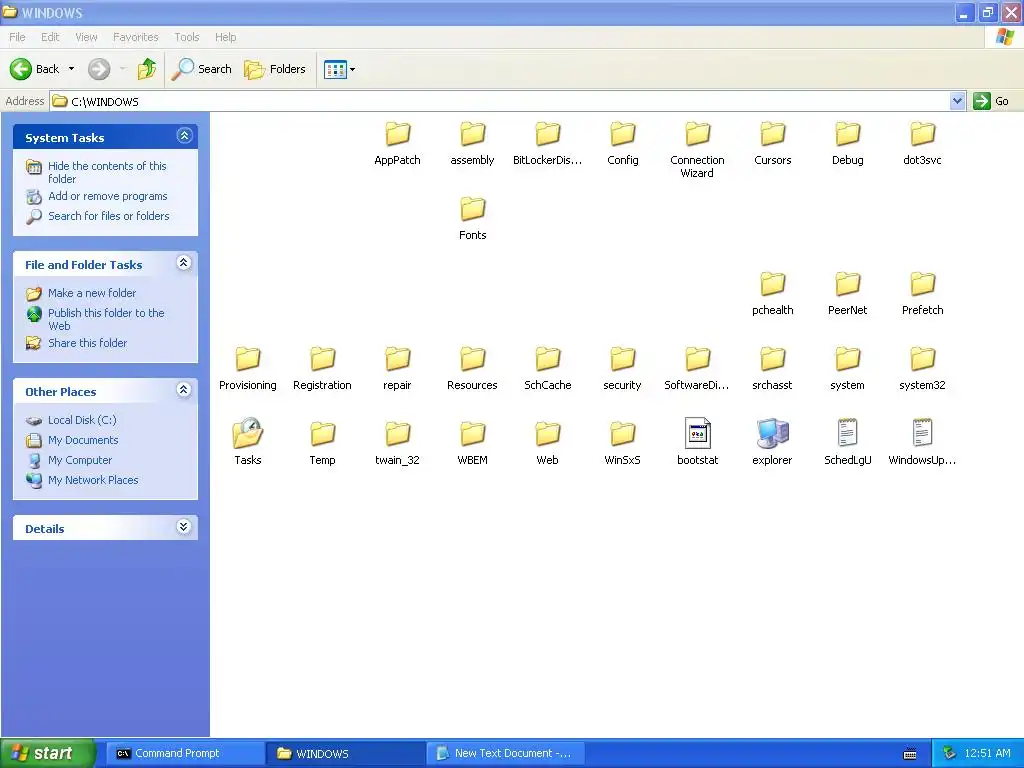Viewport: 1024px width, 768px height.
Task: Select the Cursors folder
Action: click(x=773, y=144)
